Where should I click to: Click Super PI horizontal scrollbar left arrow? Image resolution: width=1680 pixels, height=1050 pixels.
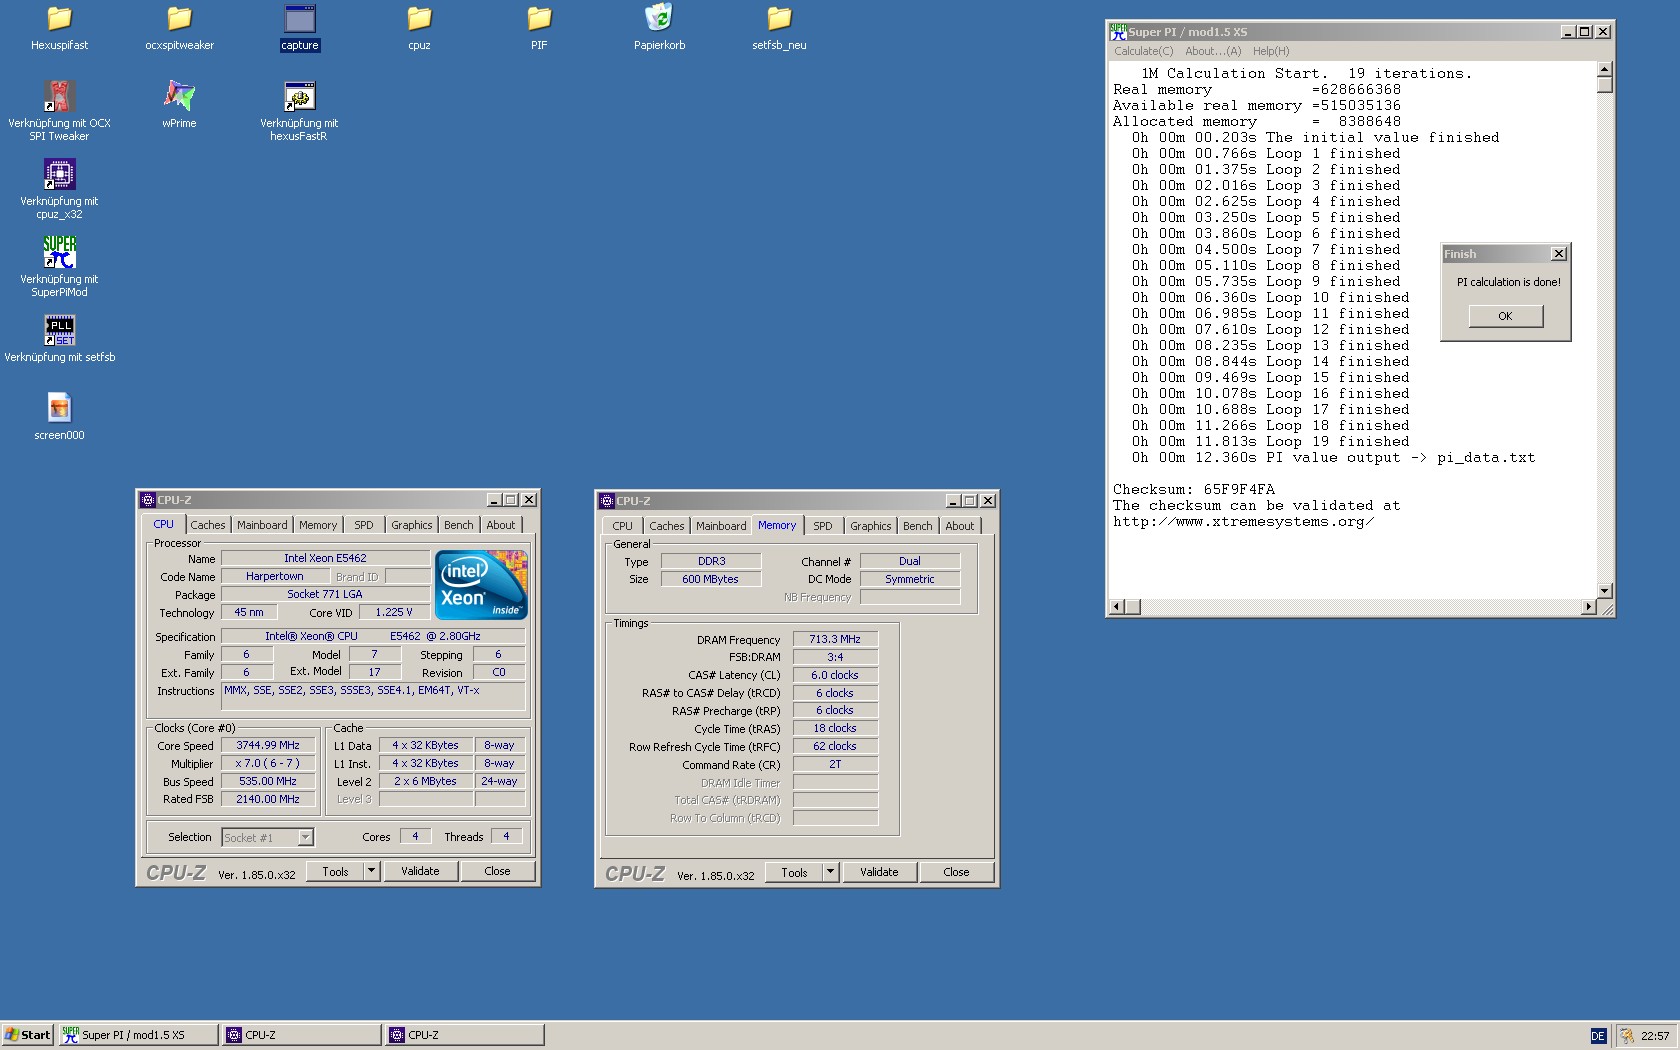point(1118,606)
